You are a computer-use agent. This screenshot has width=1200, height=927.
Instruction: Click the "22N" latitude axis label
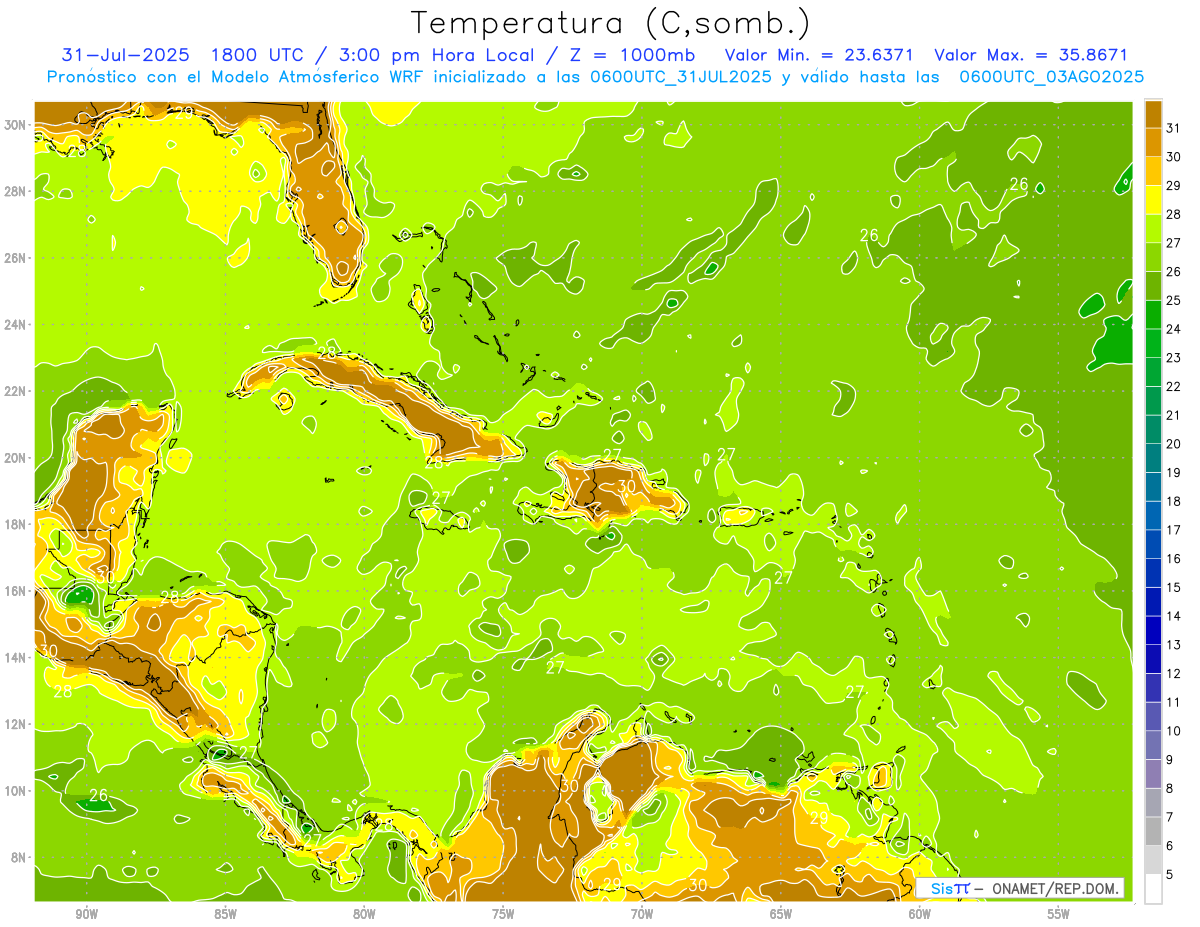[x=16, y=391]
